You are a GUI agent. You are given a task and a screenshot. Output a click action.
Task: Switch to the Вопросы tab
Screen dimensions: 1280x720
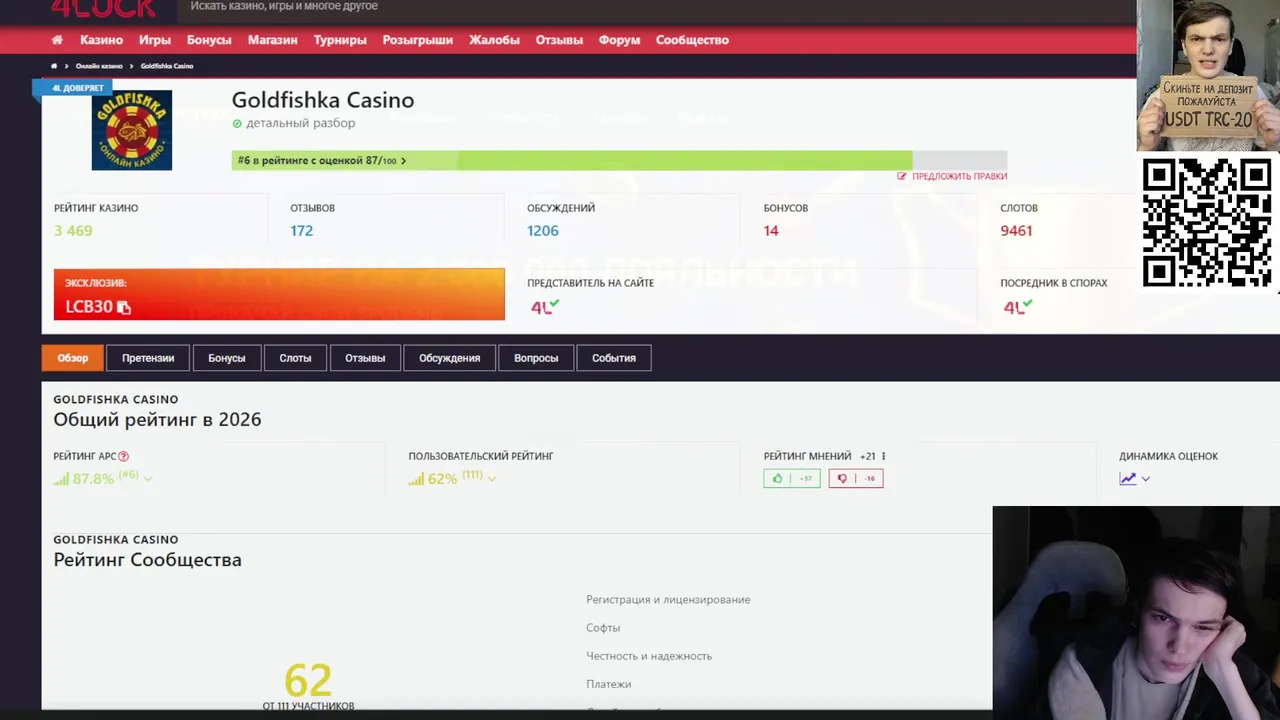click(x=536, y=358)
